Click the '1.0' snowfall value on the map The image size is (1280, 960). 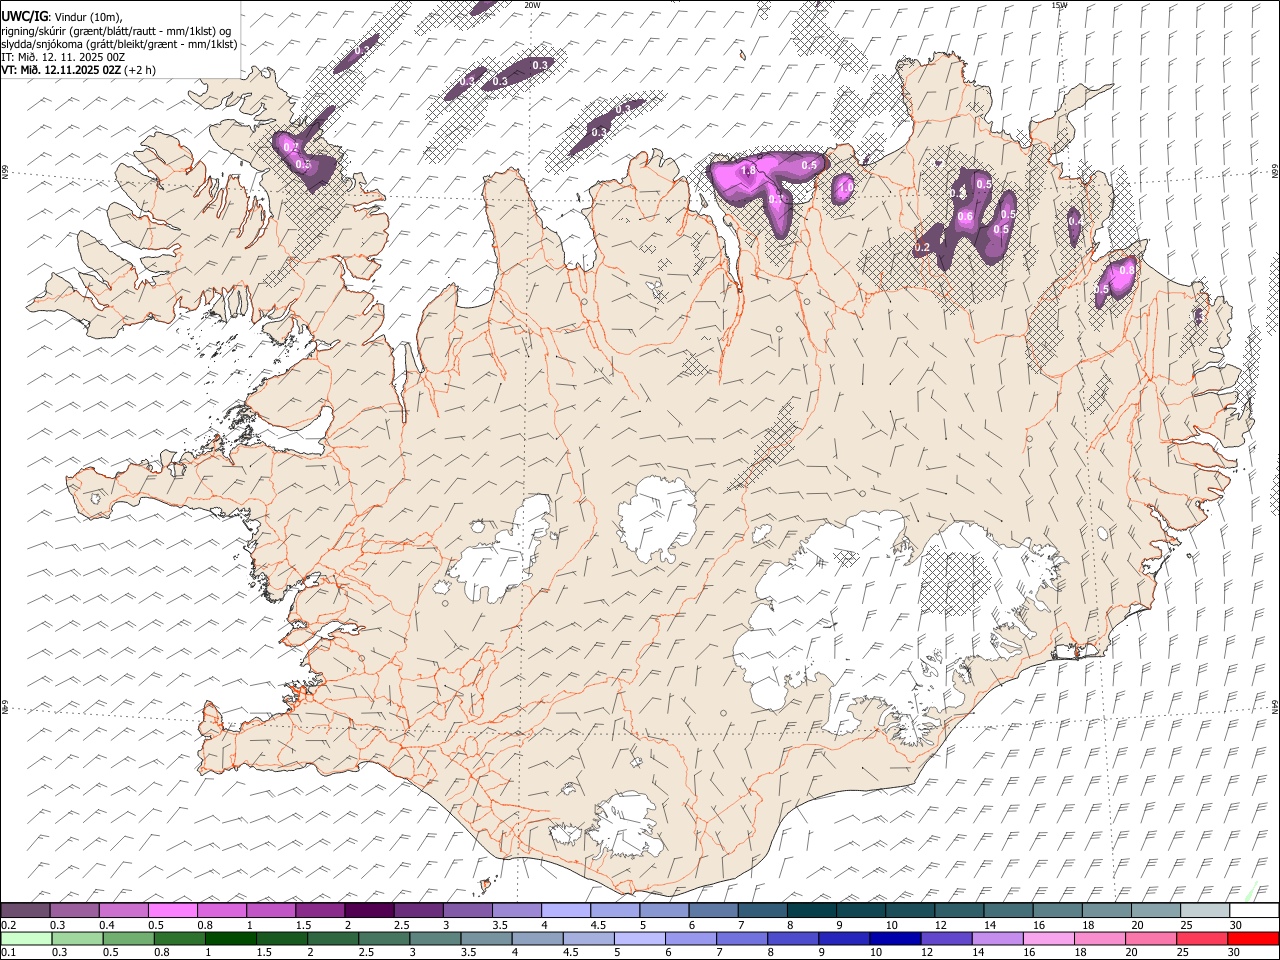pyautogui.click(x=845, y=187)
